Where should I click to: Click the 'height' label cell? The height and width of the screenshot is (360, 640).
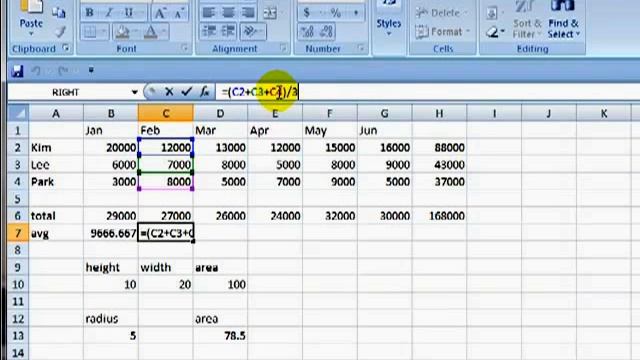tap(111, 267)
